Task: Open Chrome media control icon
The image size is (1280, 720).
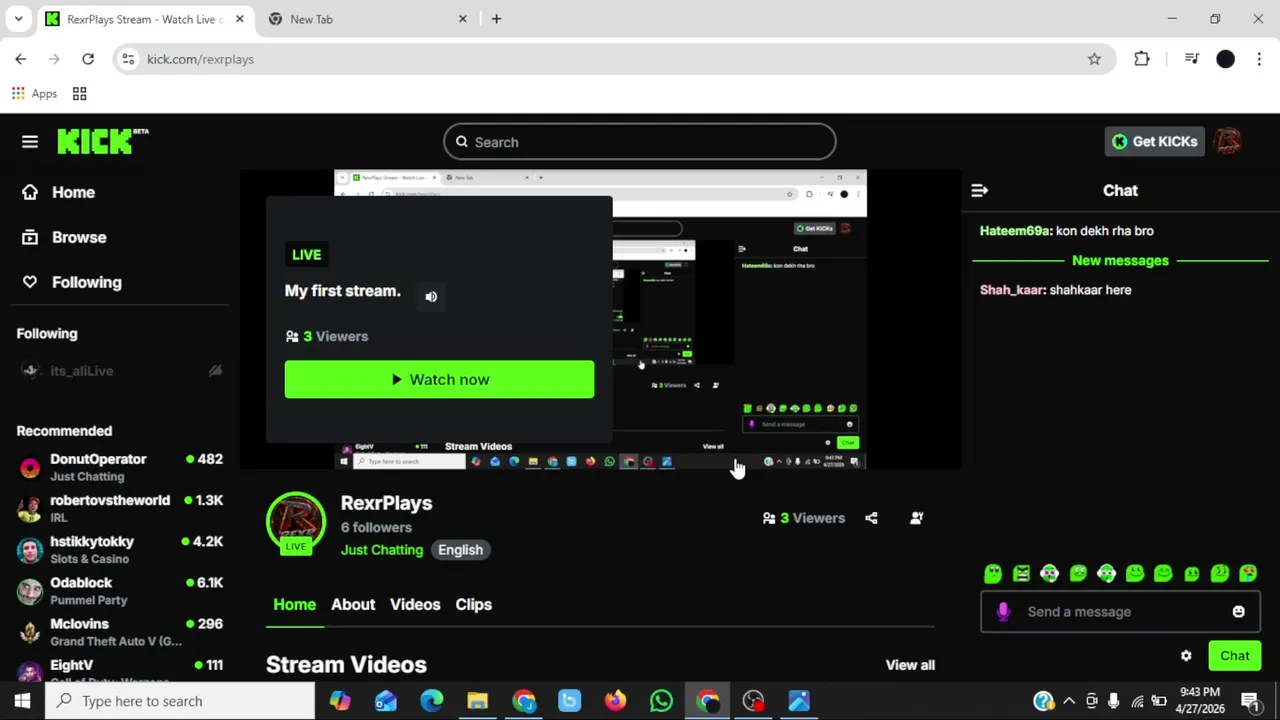Action: [1191, 59]
